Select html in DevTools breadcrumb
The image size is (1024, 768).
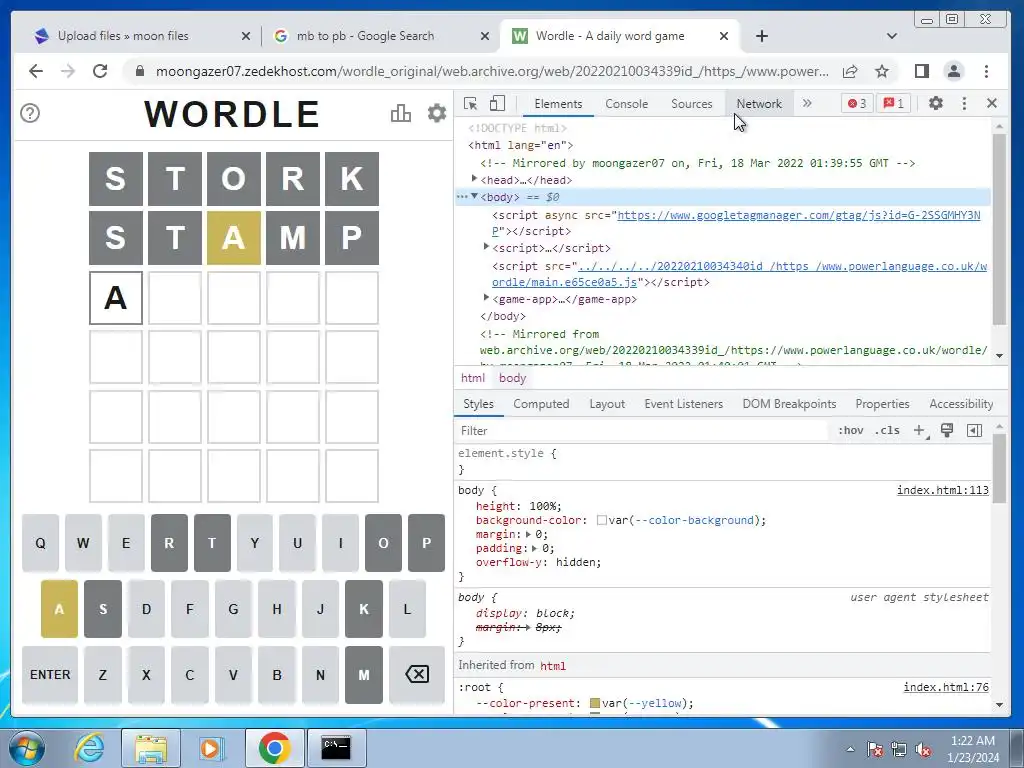(x=473, y=378)
